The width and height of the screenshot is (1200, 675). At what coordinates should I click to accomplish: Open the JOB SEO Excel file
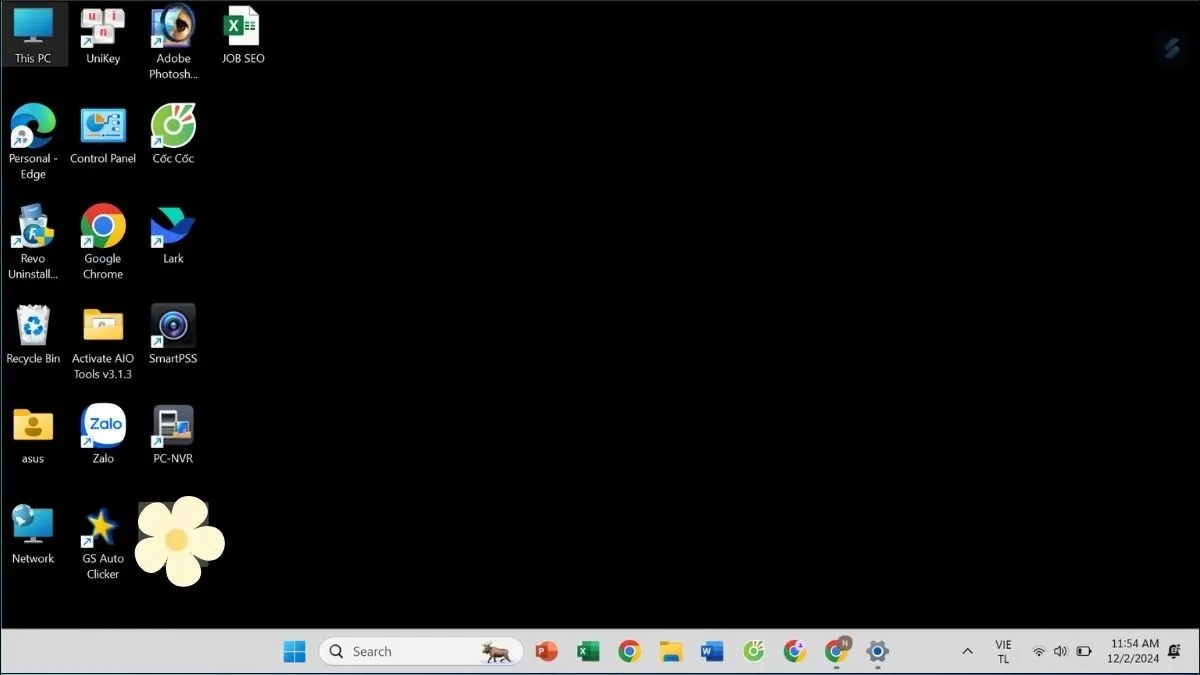[242, 29]
